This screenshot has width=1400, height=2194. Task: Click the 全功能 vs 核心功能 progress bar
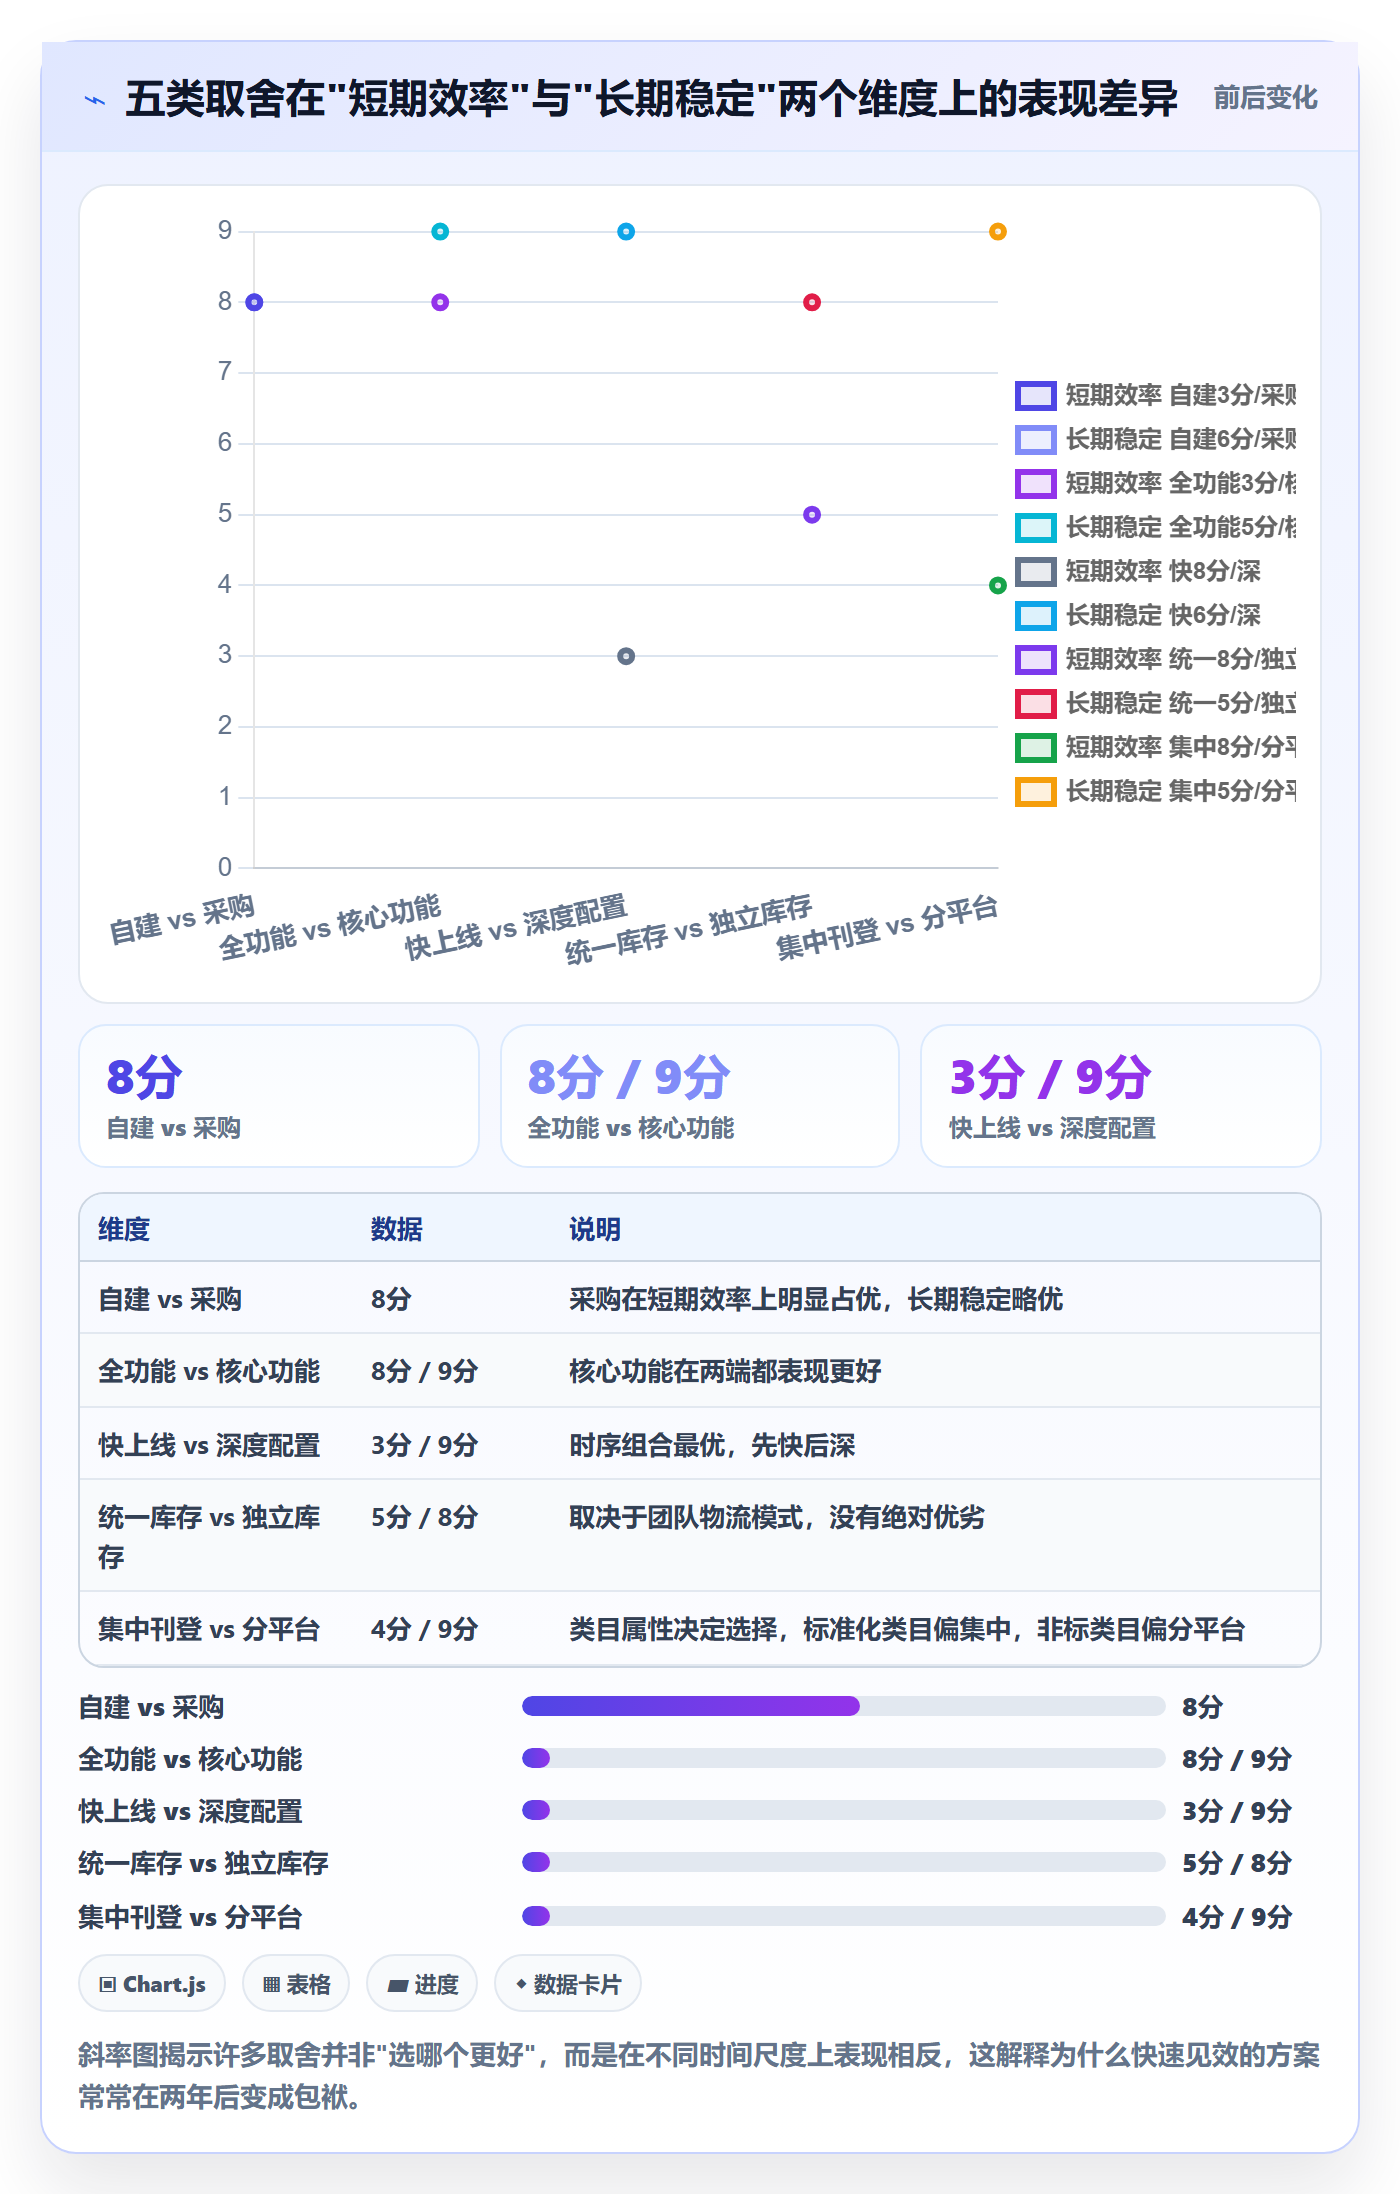(x=844, y=1758)
